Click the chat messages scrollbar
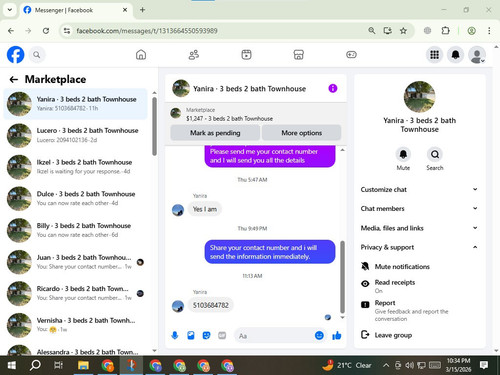Screen dimensions: 500x375 pyautogui.click(x=342, y=277)
